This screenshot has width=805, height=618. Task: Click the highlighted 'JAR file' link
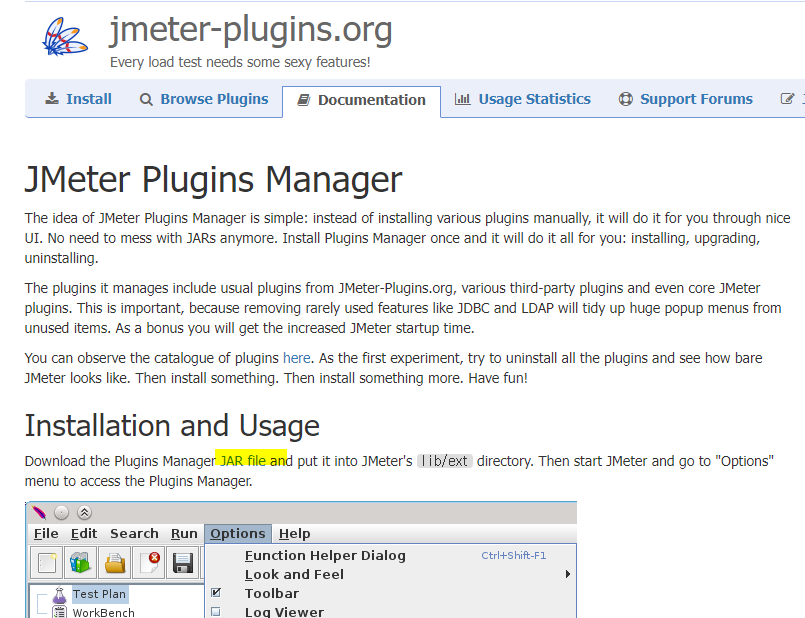click(x=243, y=461)
